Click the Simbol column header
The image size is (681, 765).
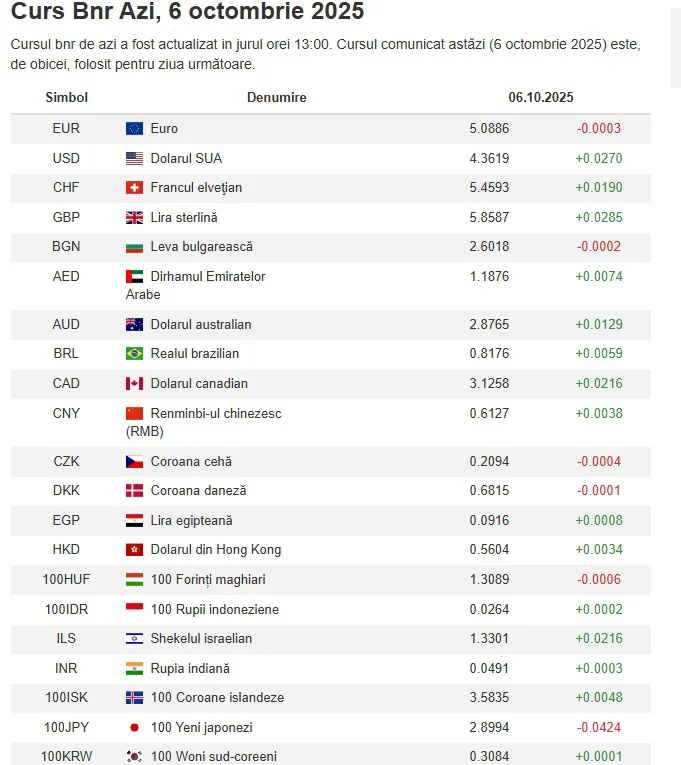pos(67,98)
